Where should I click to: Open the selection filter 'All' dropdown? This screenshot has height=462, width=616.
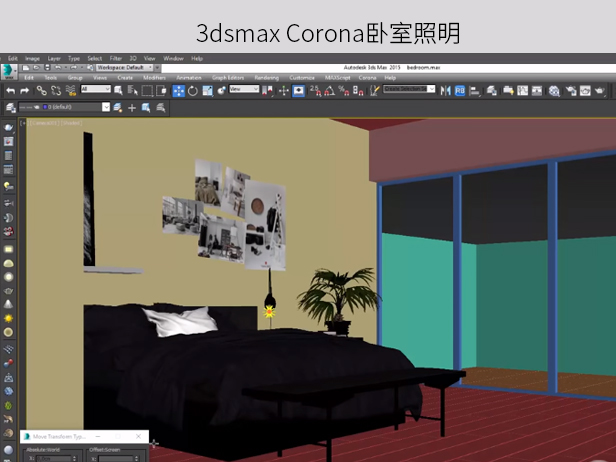coord(96,90)
